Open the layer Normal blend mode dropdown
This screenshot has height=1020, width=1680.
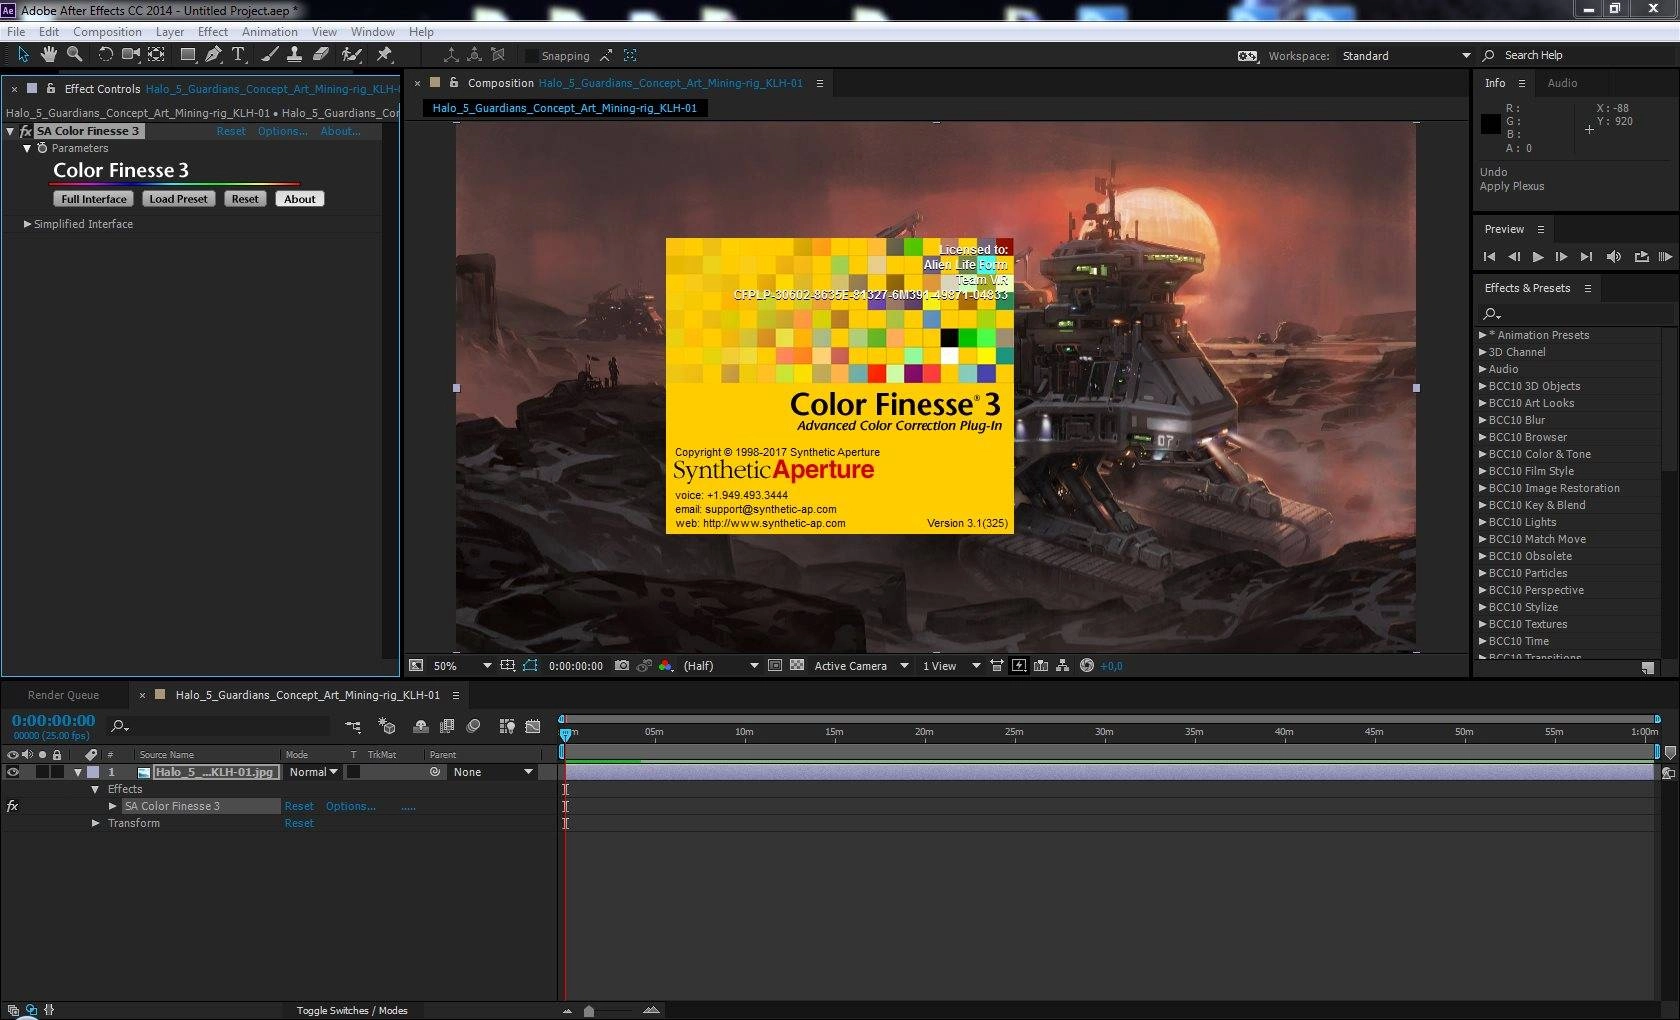click(x=313, y=772)
